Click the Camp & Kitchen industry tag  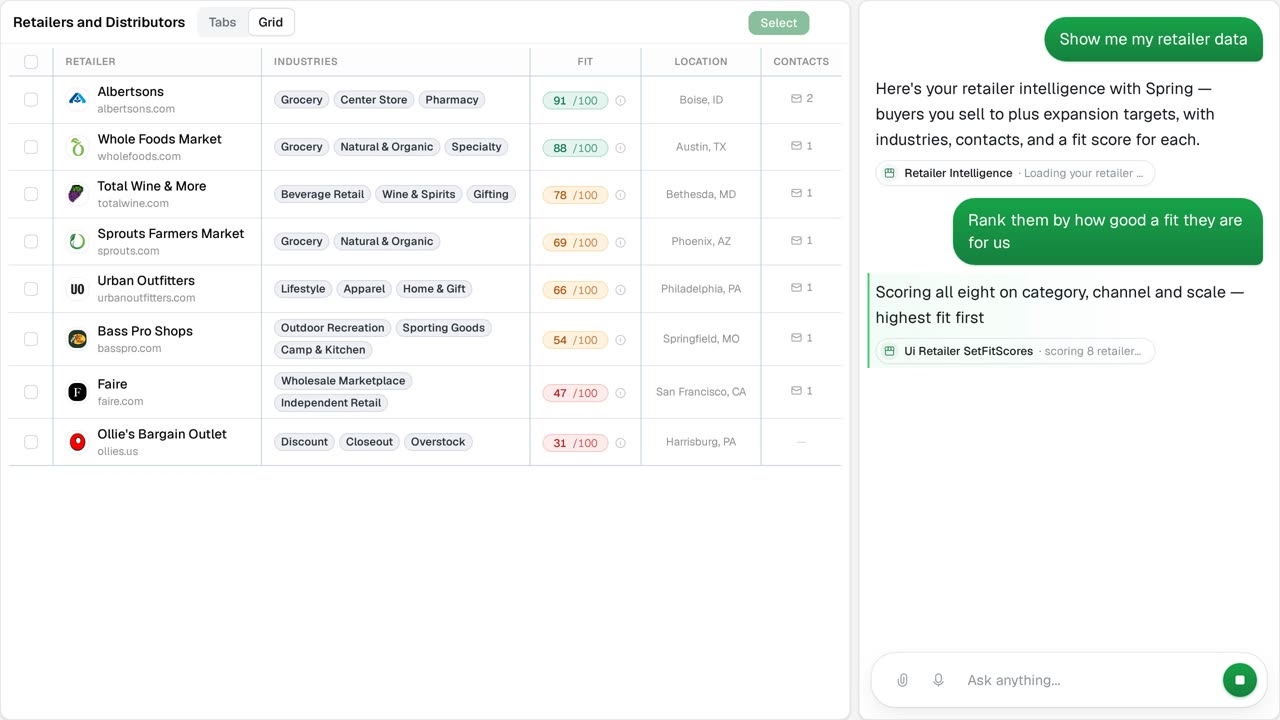(323, 350)
